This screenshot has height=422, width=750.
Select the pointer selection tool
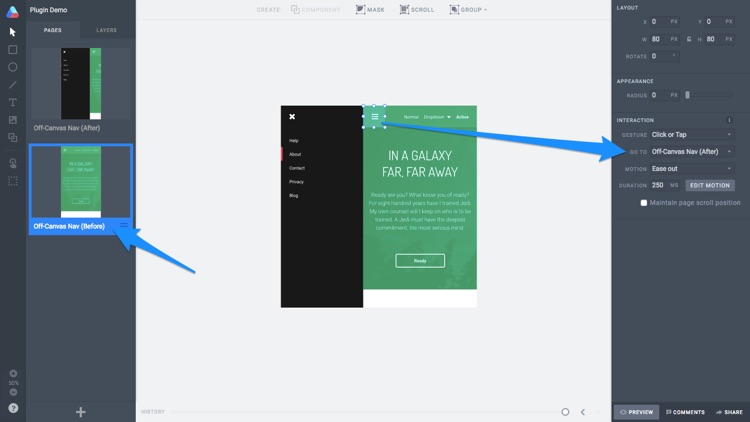(x=13, y=32)
